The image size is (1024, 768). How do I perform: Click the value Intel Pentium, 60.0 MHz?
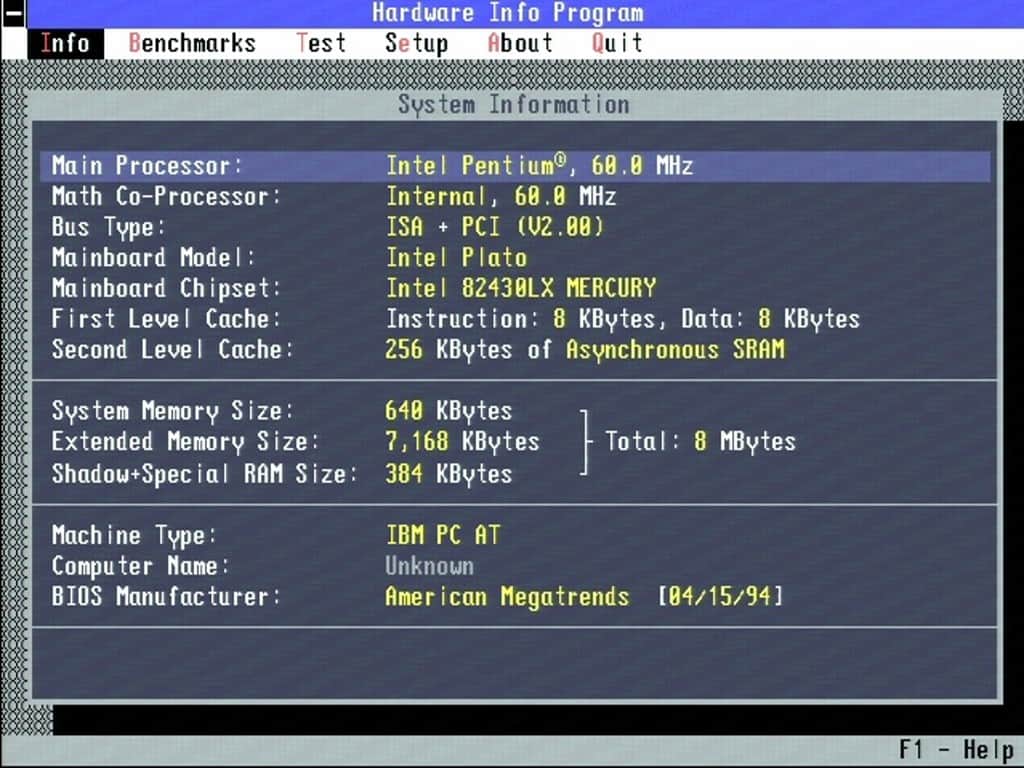tap(539, 166)
